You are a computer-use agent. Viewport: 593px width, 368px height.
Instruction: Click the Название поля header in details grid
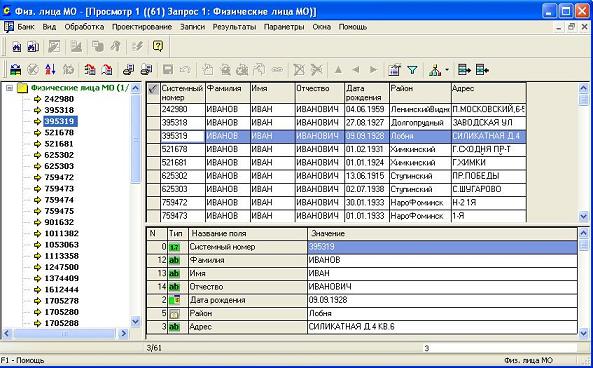click(x=248, y=233)
